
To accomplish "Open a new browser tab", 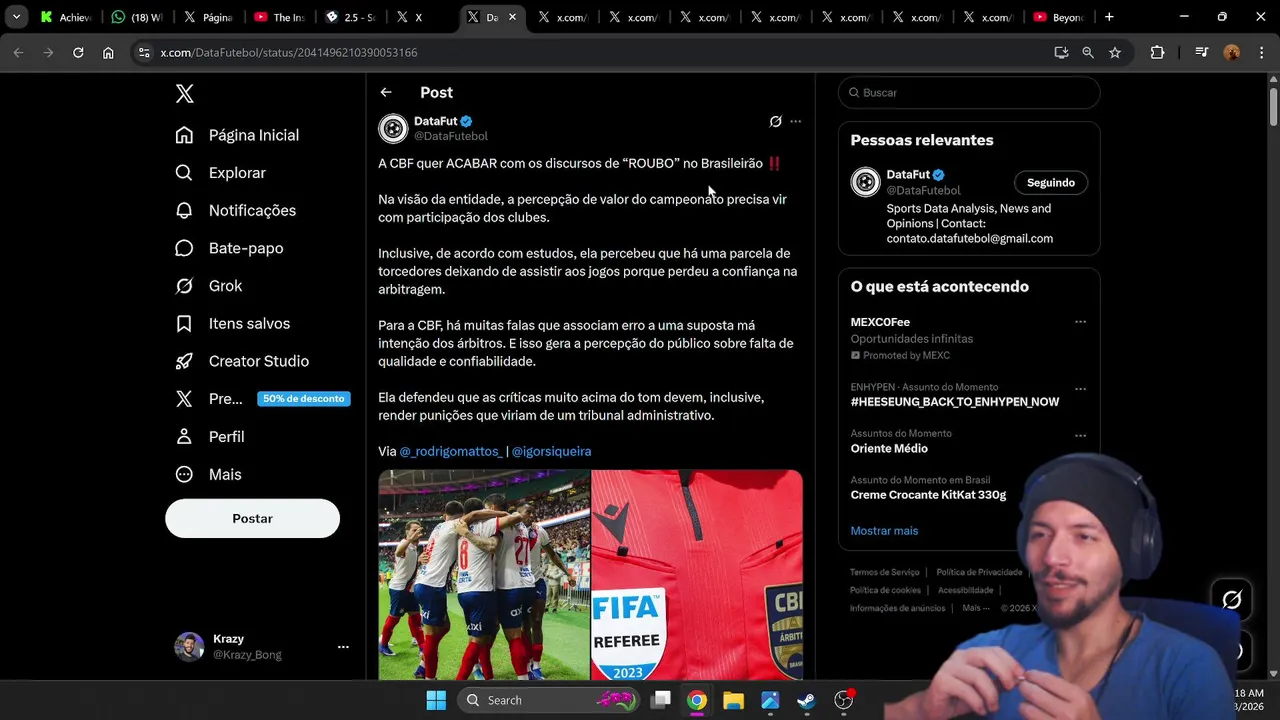I will tap(1109, 17).
